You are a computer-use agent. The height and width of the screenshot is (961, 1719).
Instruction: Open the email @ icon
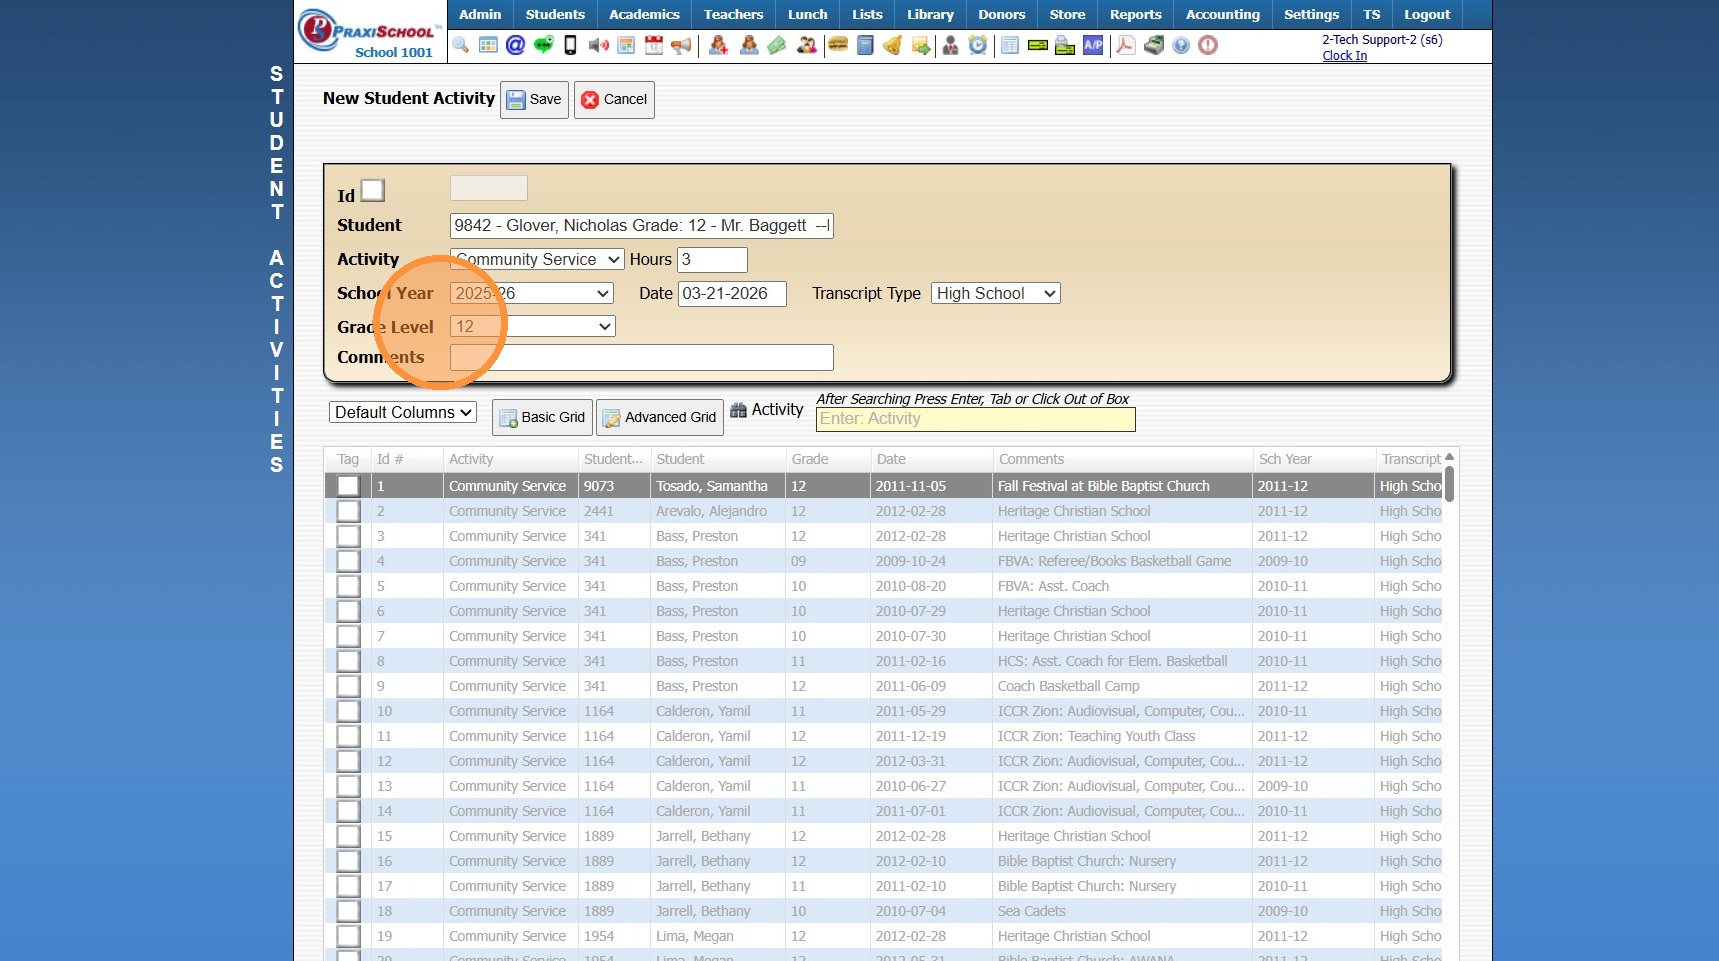515,45
